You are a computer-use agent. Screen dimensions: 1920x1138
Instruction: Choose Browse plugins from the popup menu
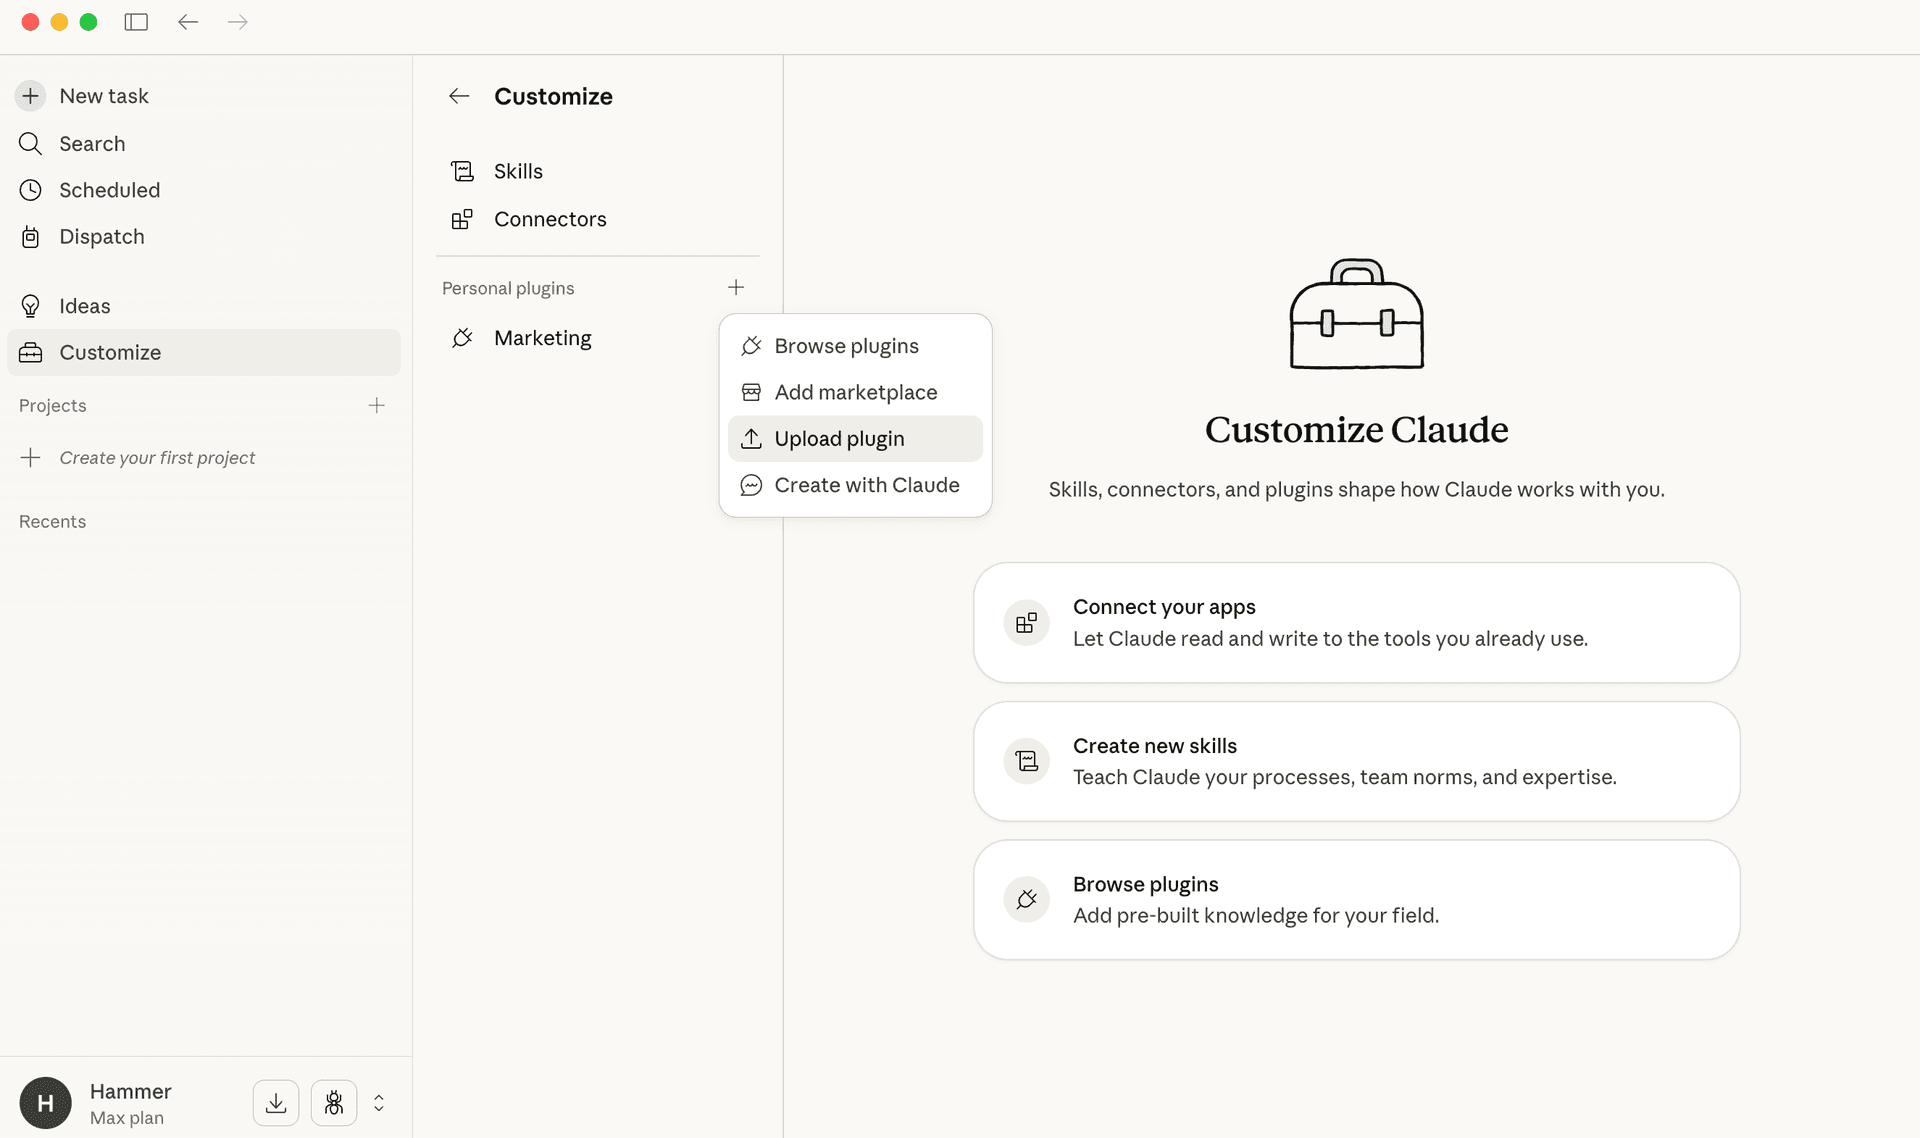click(x=855, y=346)
